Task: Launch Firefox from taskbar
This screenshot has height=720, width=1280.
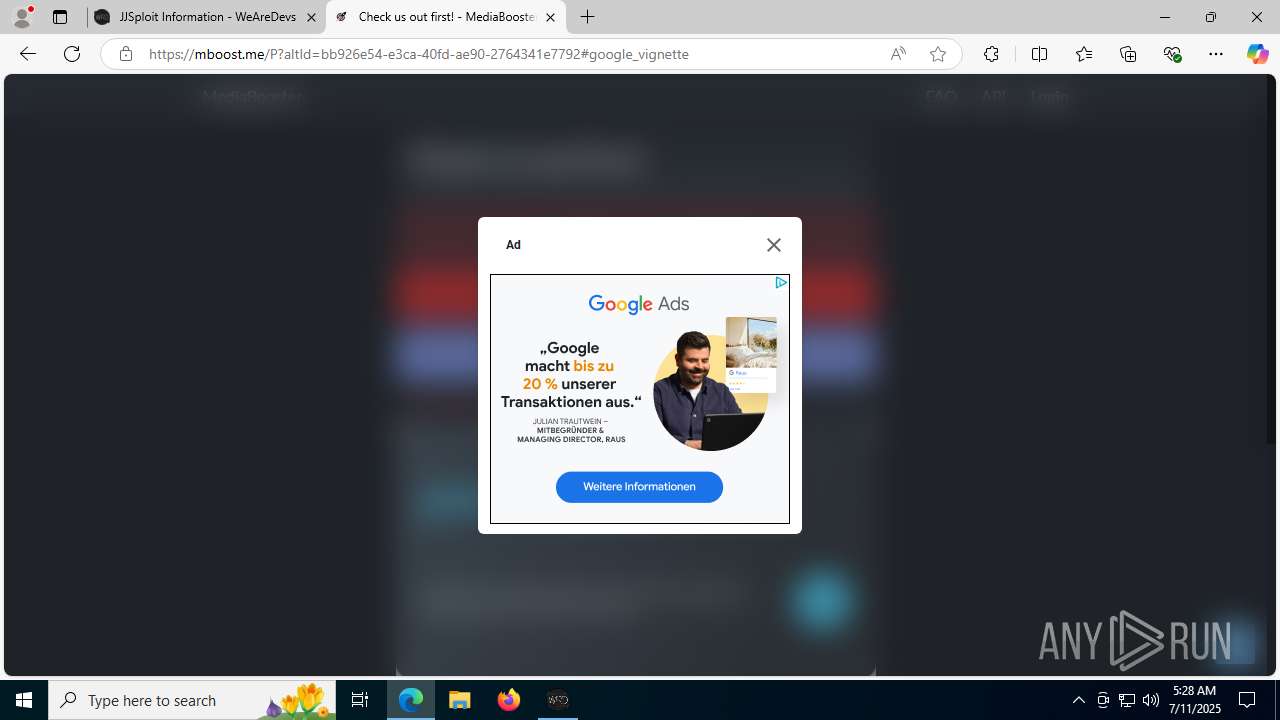Action: (x=509, y=700)
